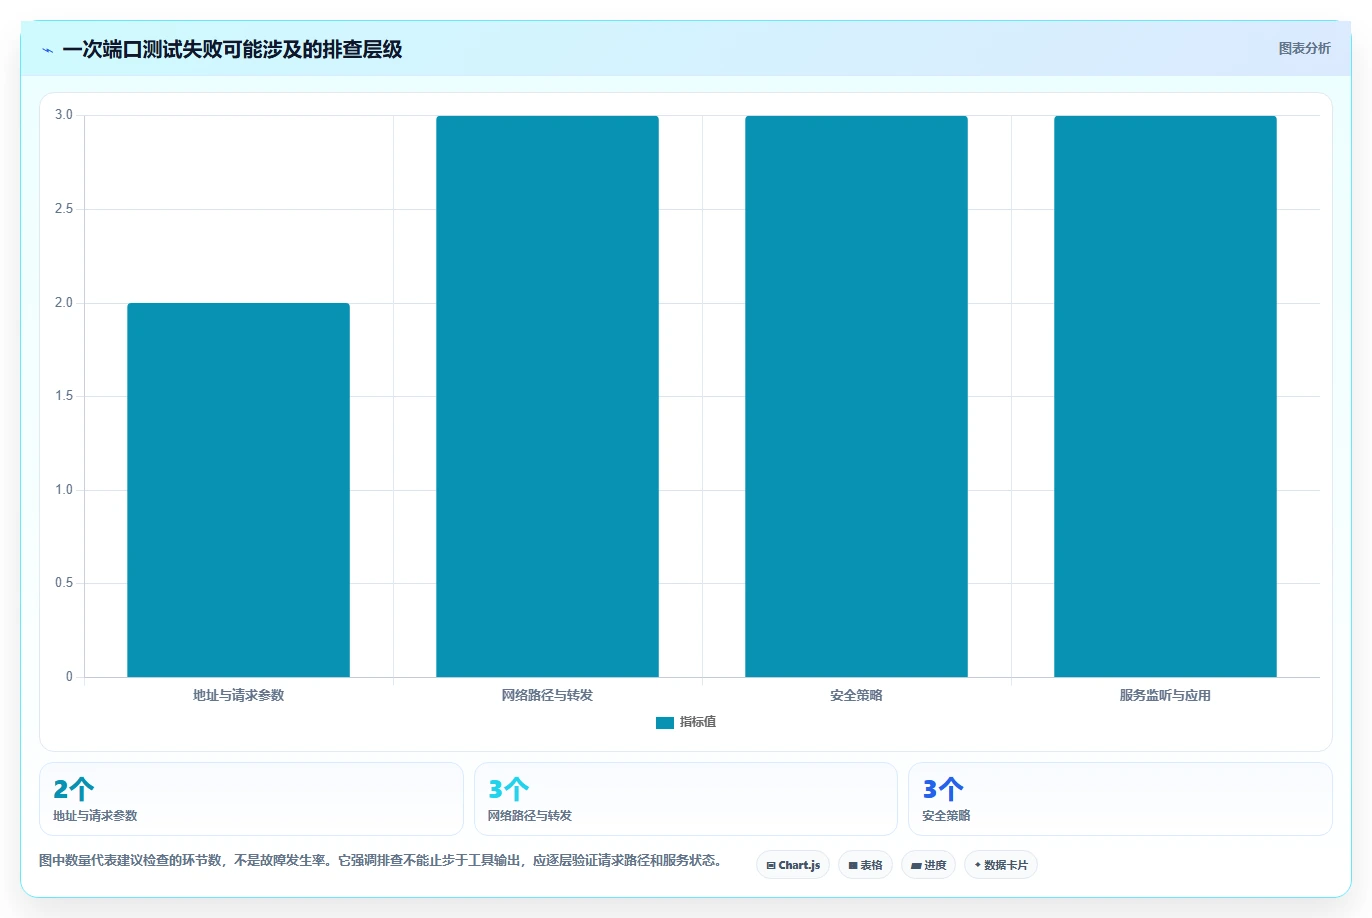Click y-axis value 0.5

[x=64, y=583]
